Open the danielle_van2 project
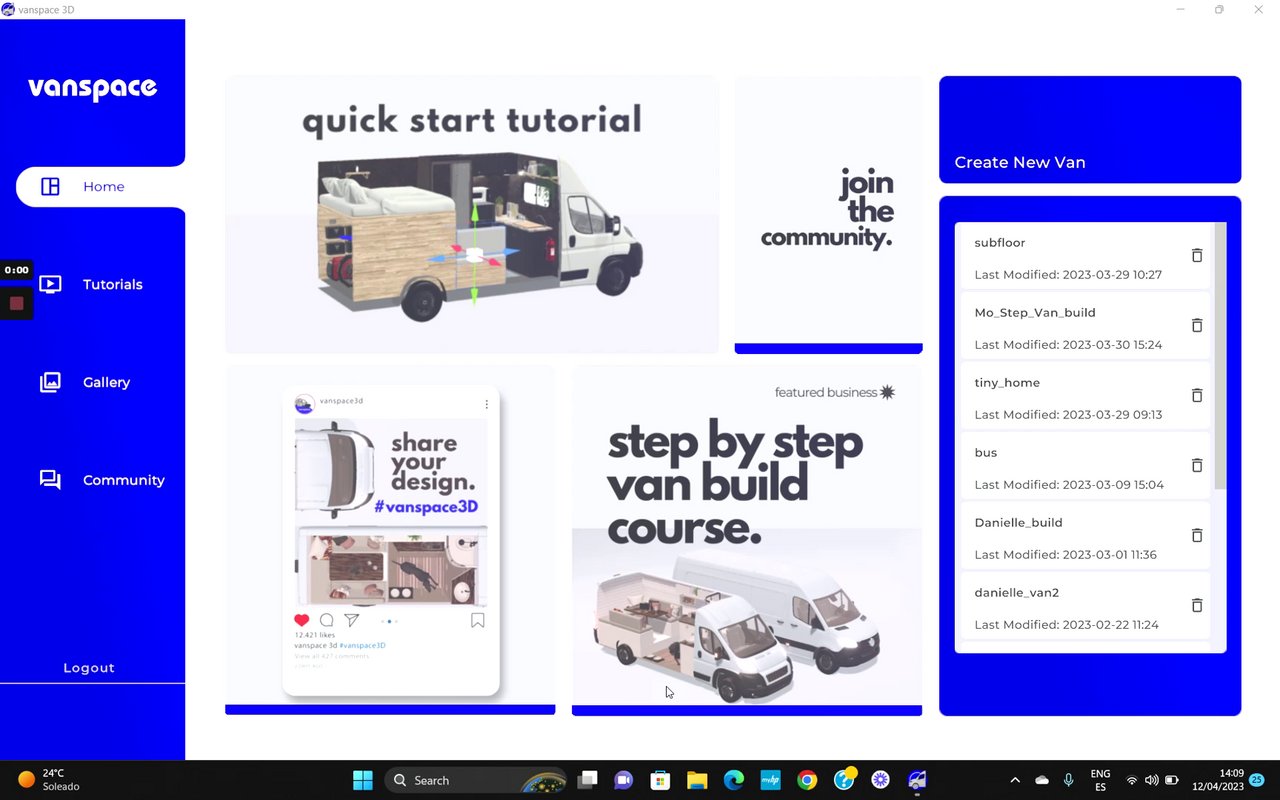This screenshot has height=800, width=1280. (1083, 606)
